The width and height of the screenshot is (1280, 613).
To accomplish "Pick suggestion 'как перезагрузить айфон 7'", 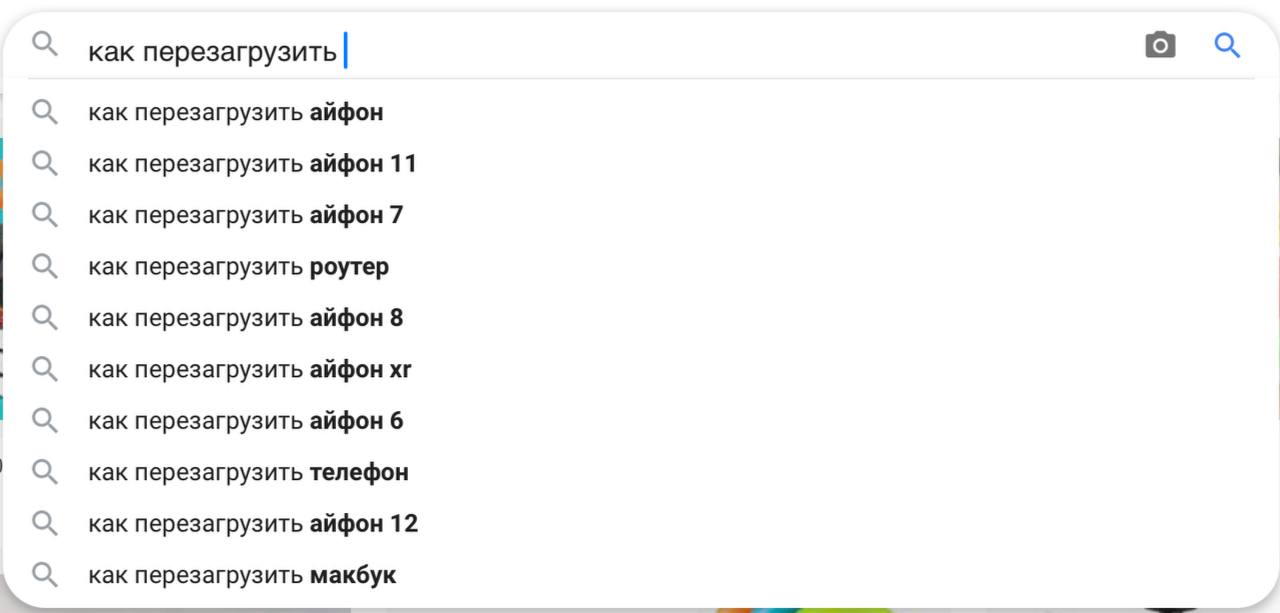I will (640, 215).
